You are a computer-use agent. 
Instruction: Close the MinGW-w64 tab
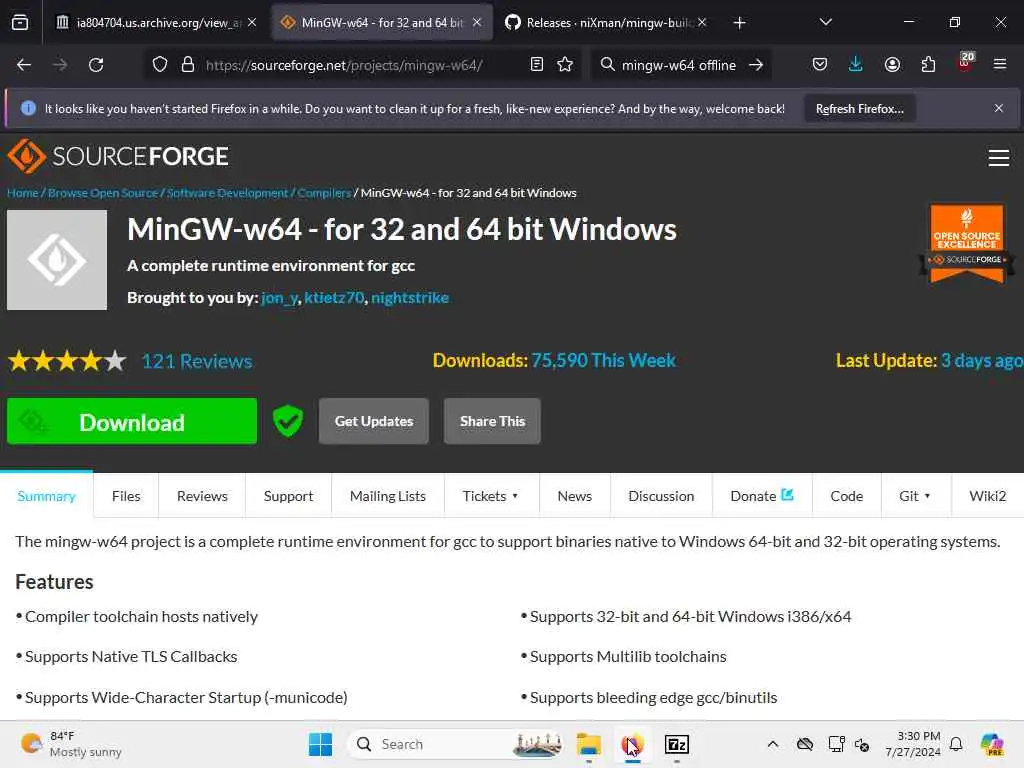477,22
